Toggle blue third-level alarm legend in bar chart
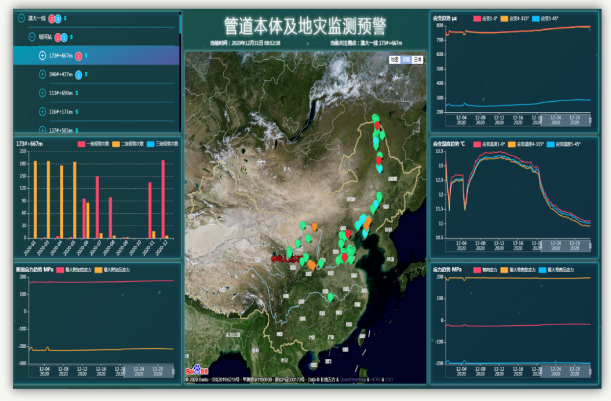611x401 pixels. pos(162,144)
